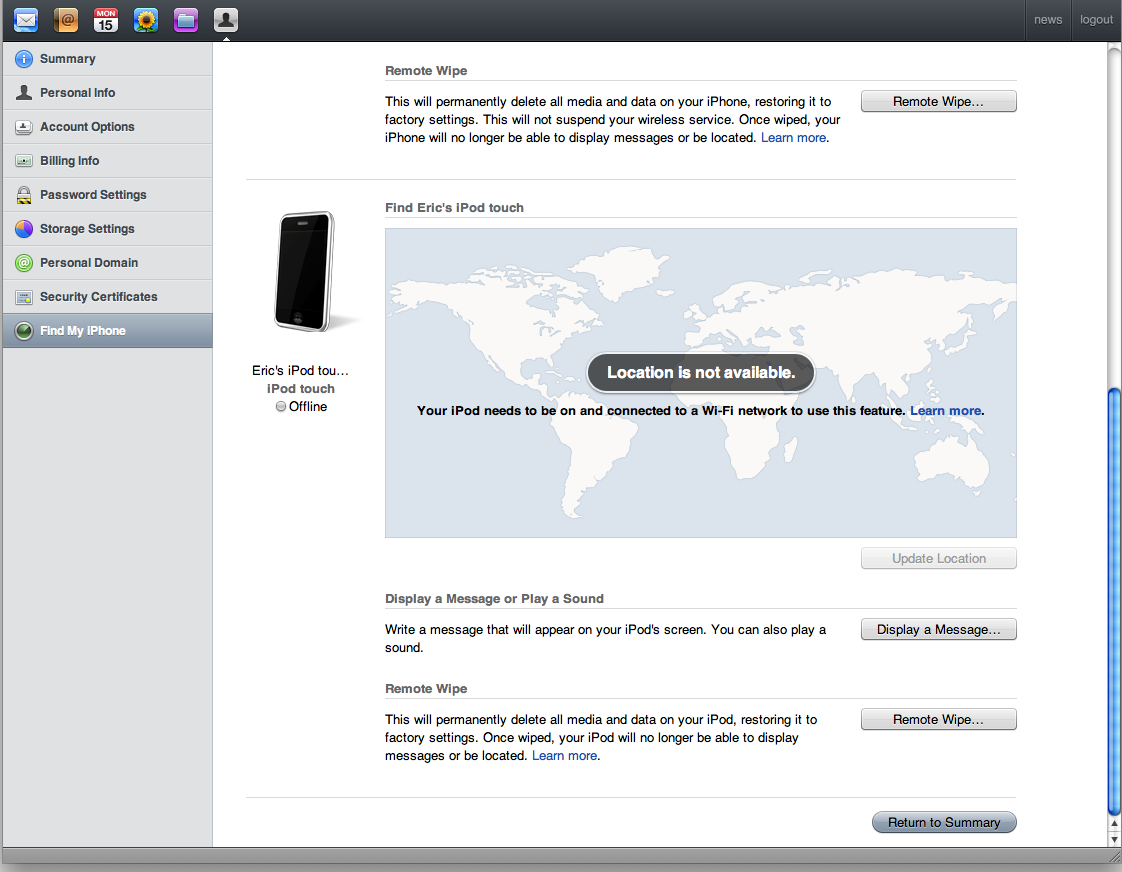
Task: Select the iPod touch device thumbnail
Action: pyautogui.click(x=306, y=272)
